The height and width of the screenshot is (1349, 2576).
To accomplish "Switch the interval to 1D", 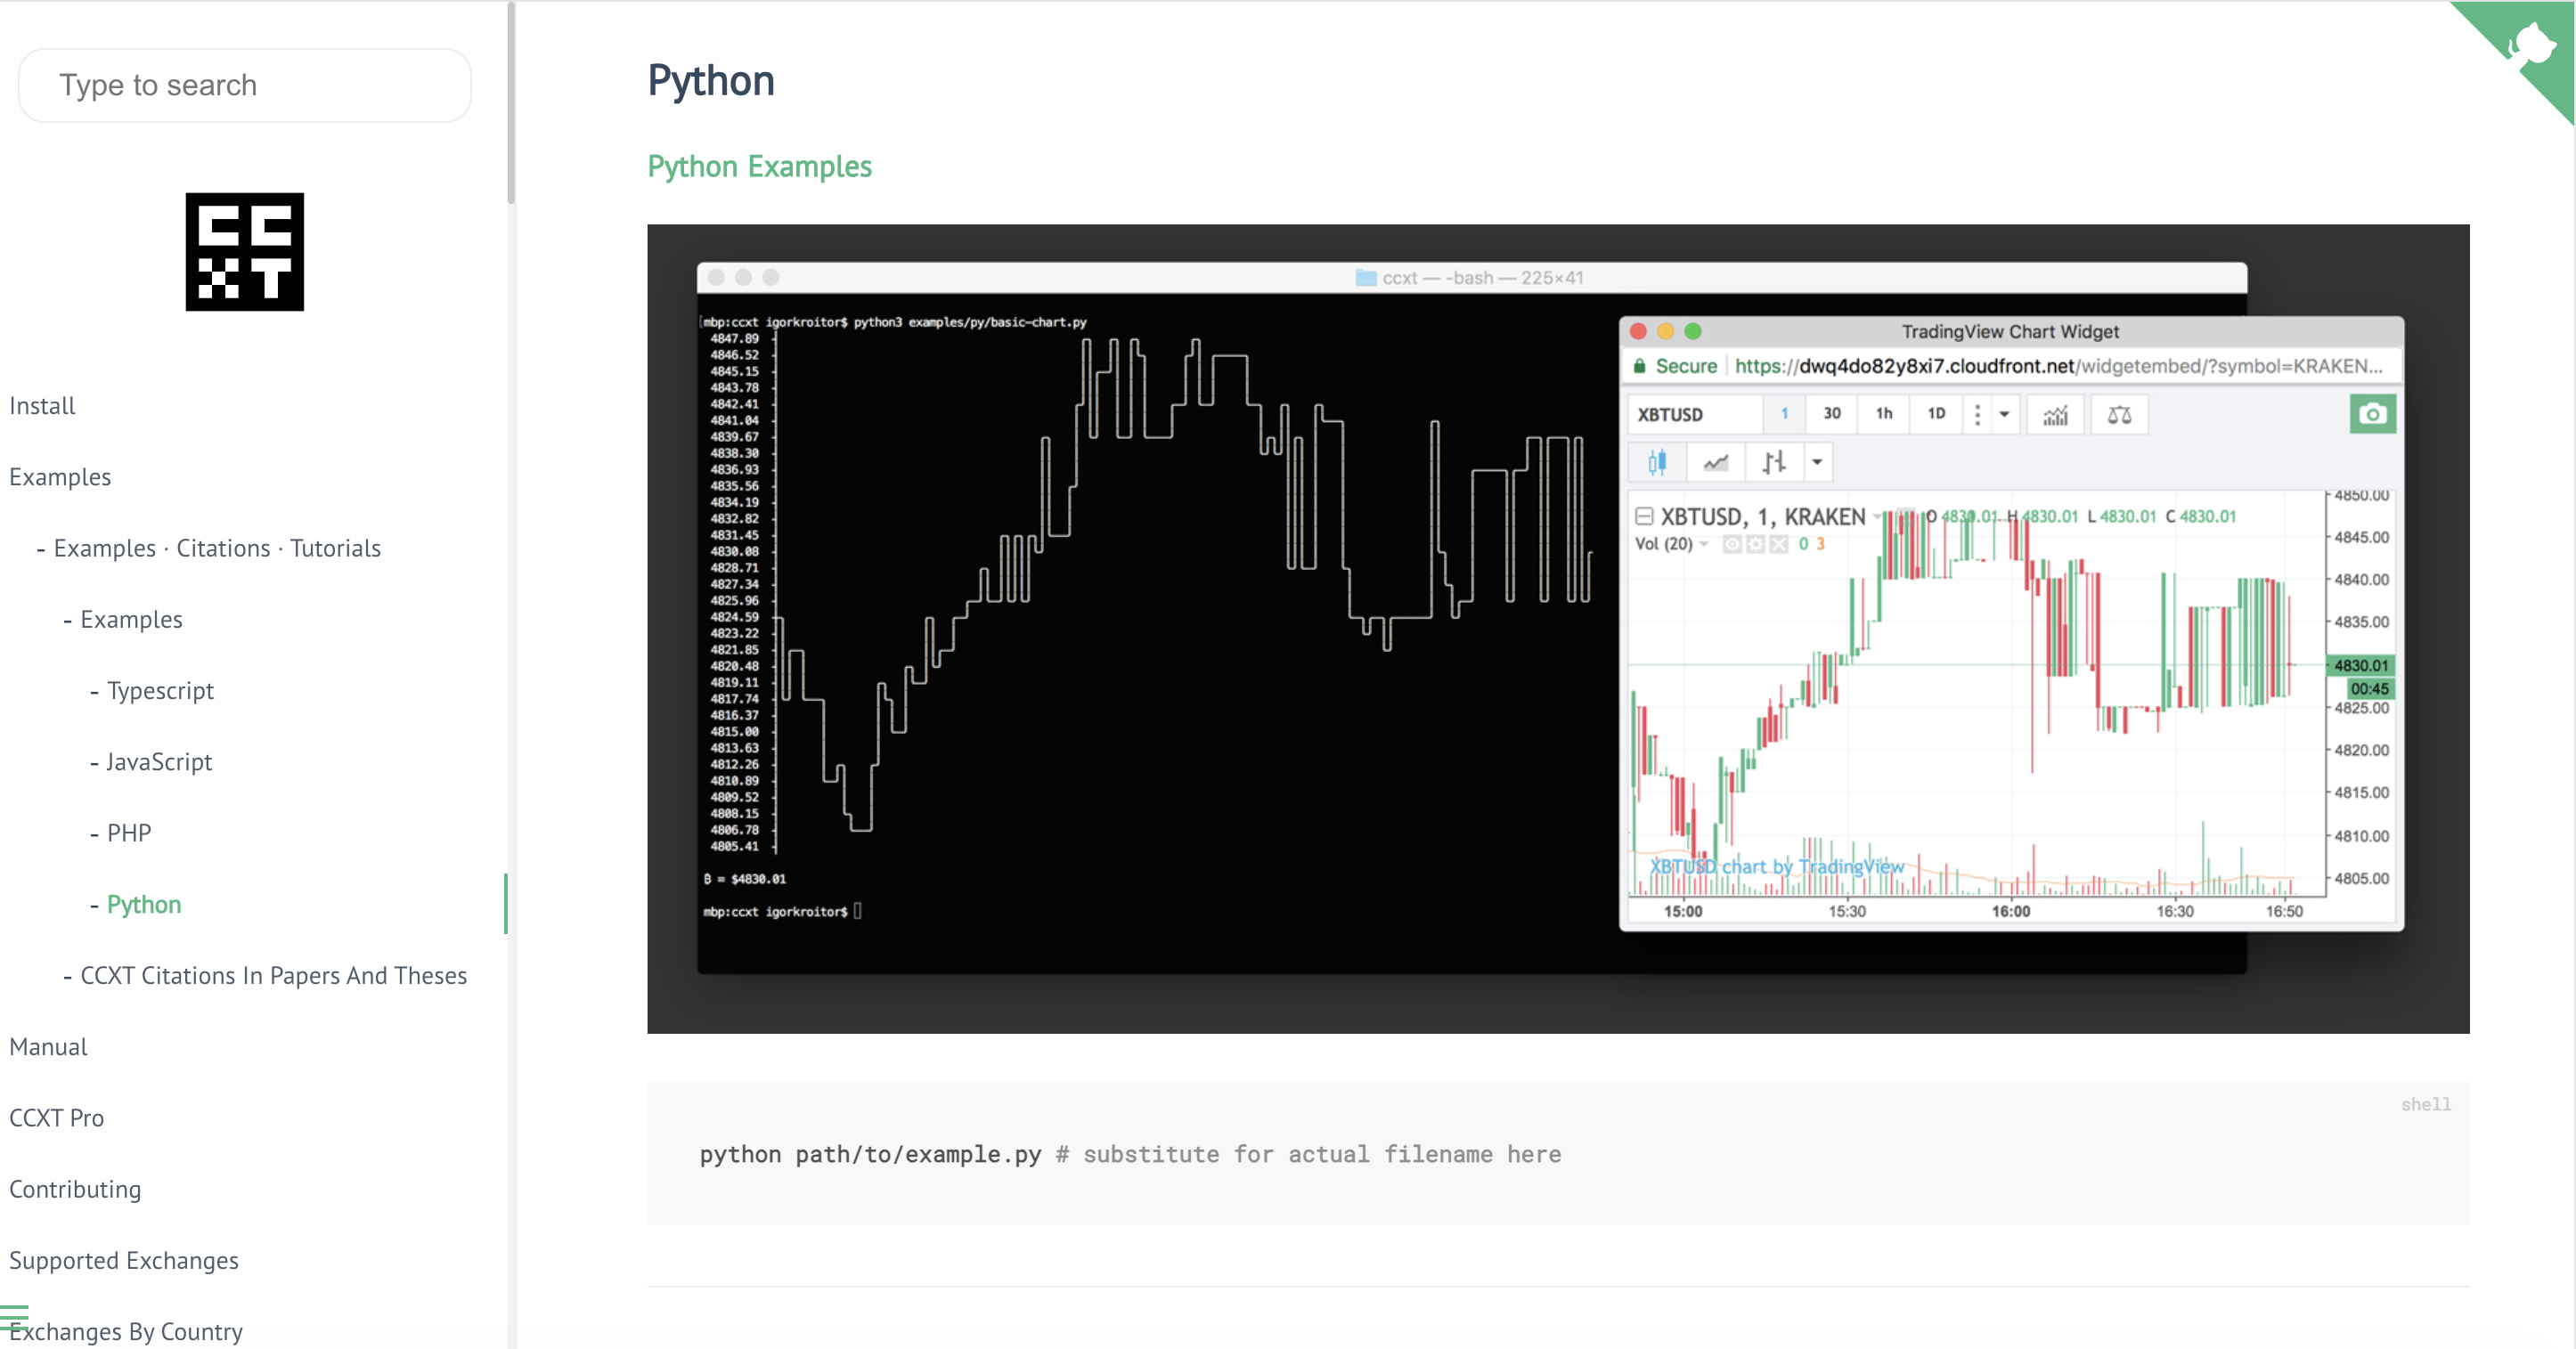I will pos(1936,415).
